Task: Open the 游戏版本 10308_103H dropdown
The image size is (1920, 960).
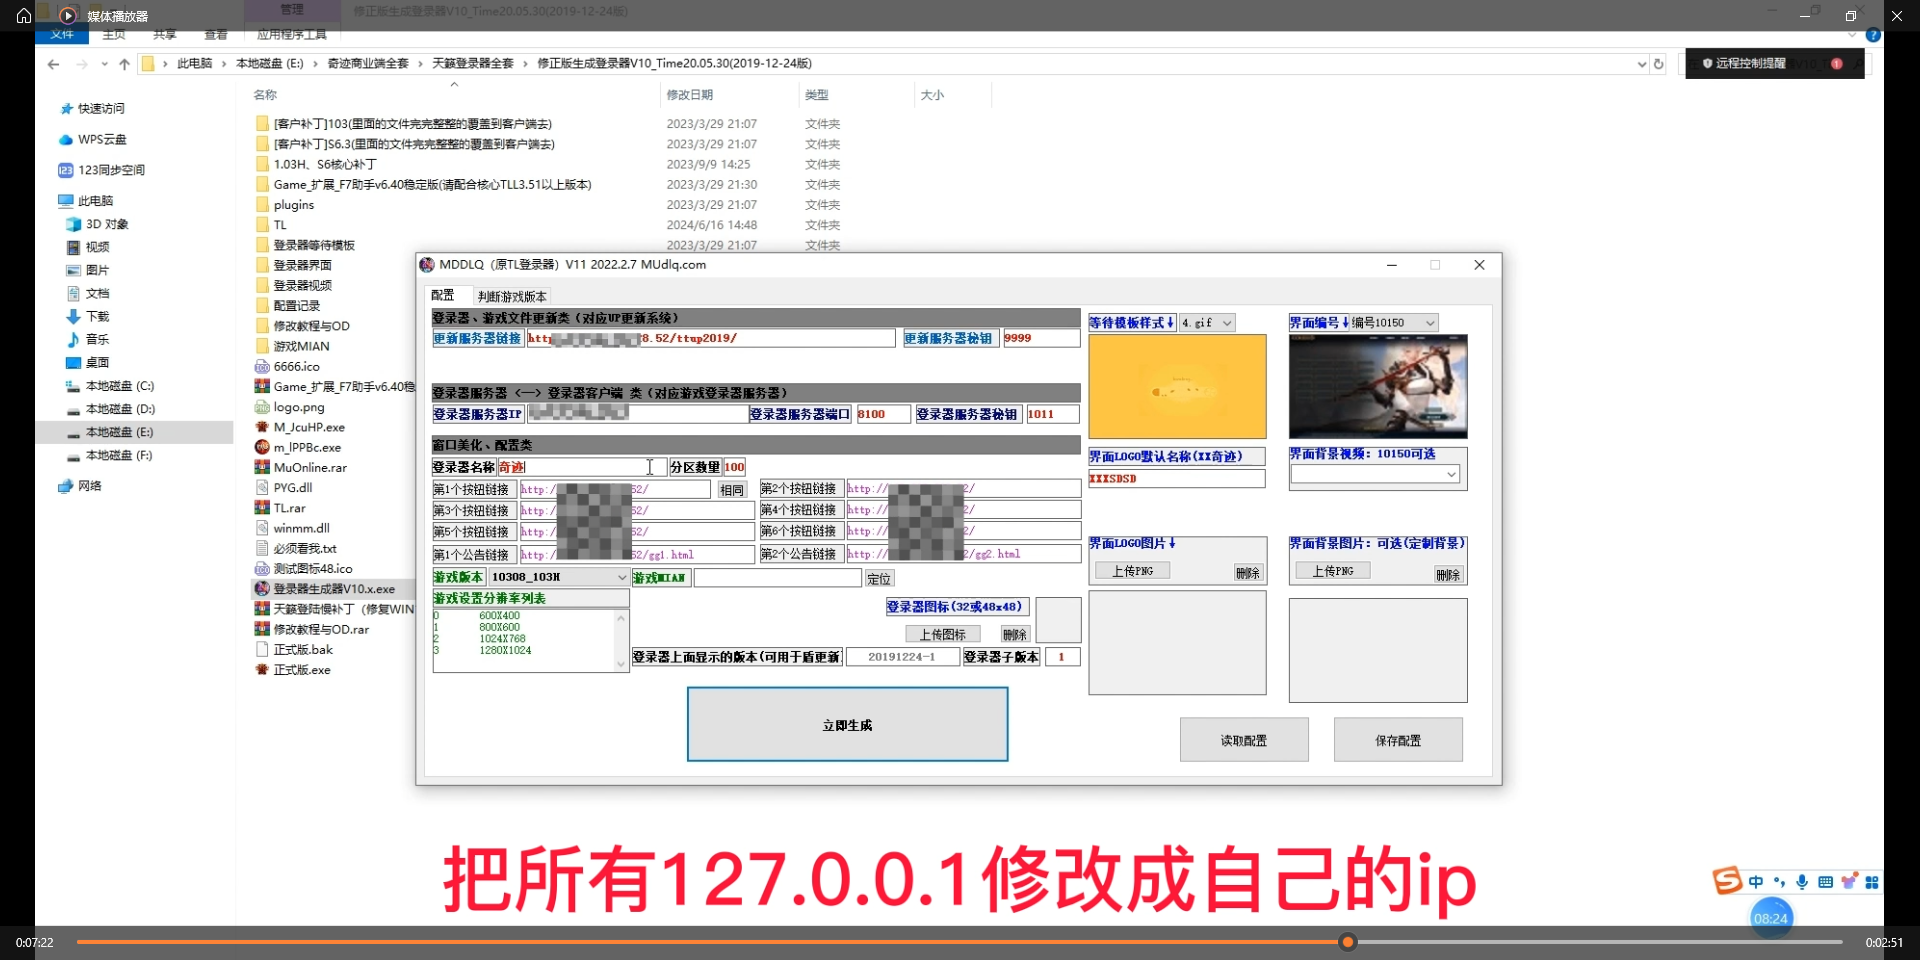Action: [621, 577]
